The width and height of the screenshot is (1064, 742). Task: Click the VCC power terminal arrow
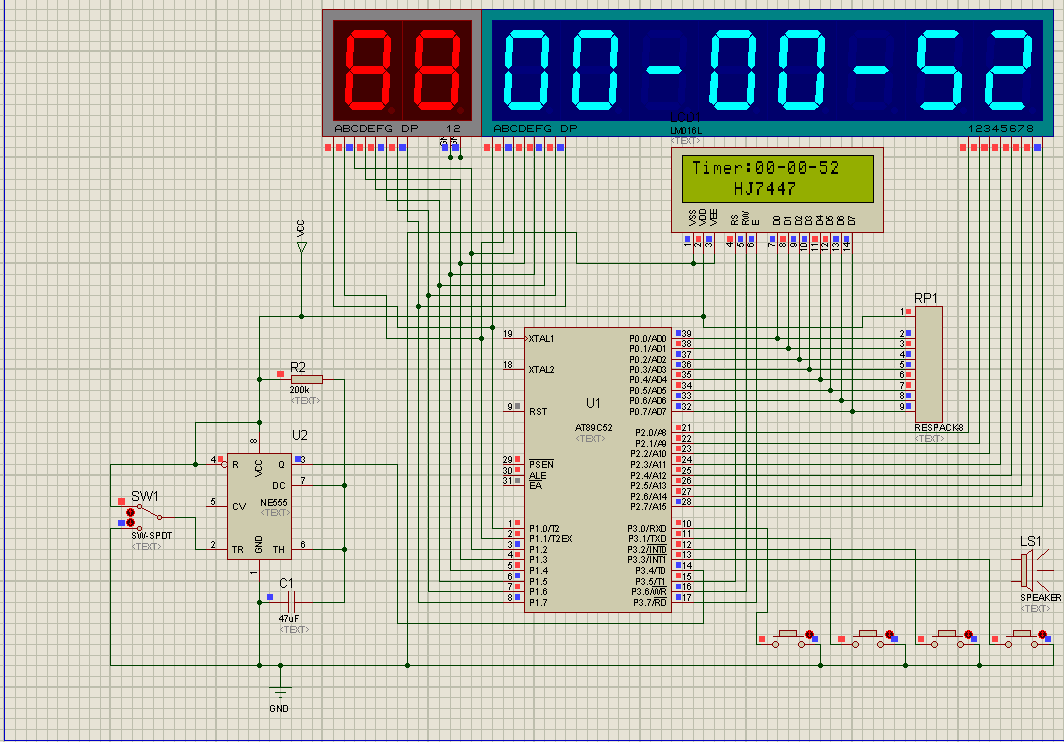coord(301,246)
